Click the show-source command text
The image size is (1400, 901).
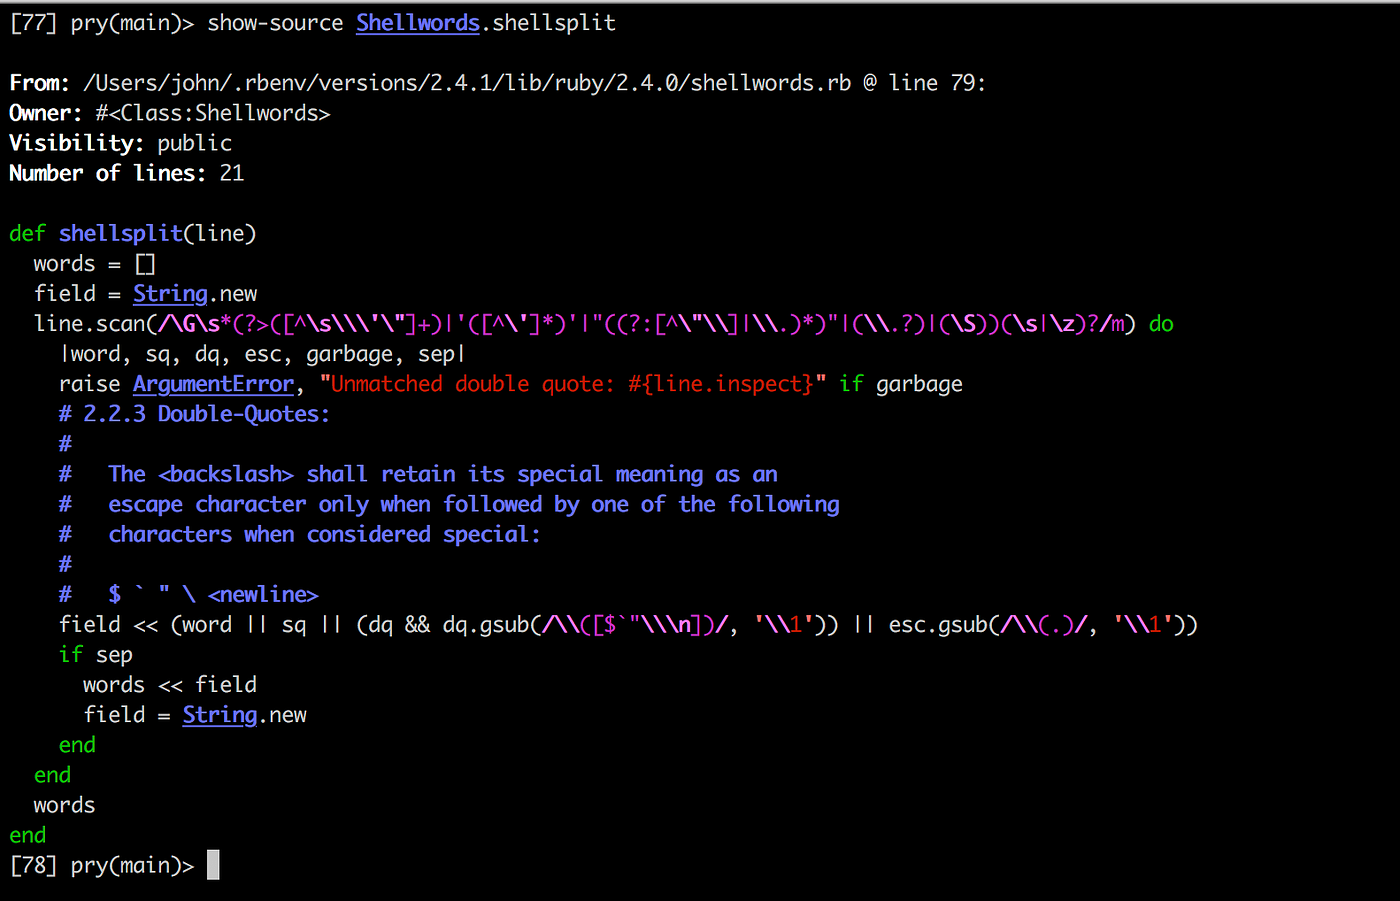click(x=275, y=22)
